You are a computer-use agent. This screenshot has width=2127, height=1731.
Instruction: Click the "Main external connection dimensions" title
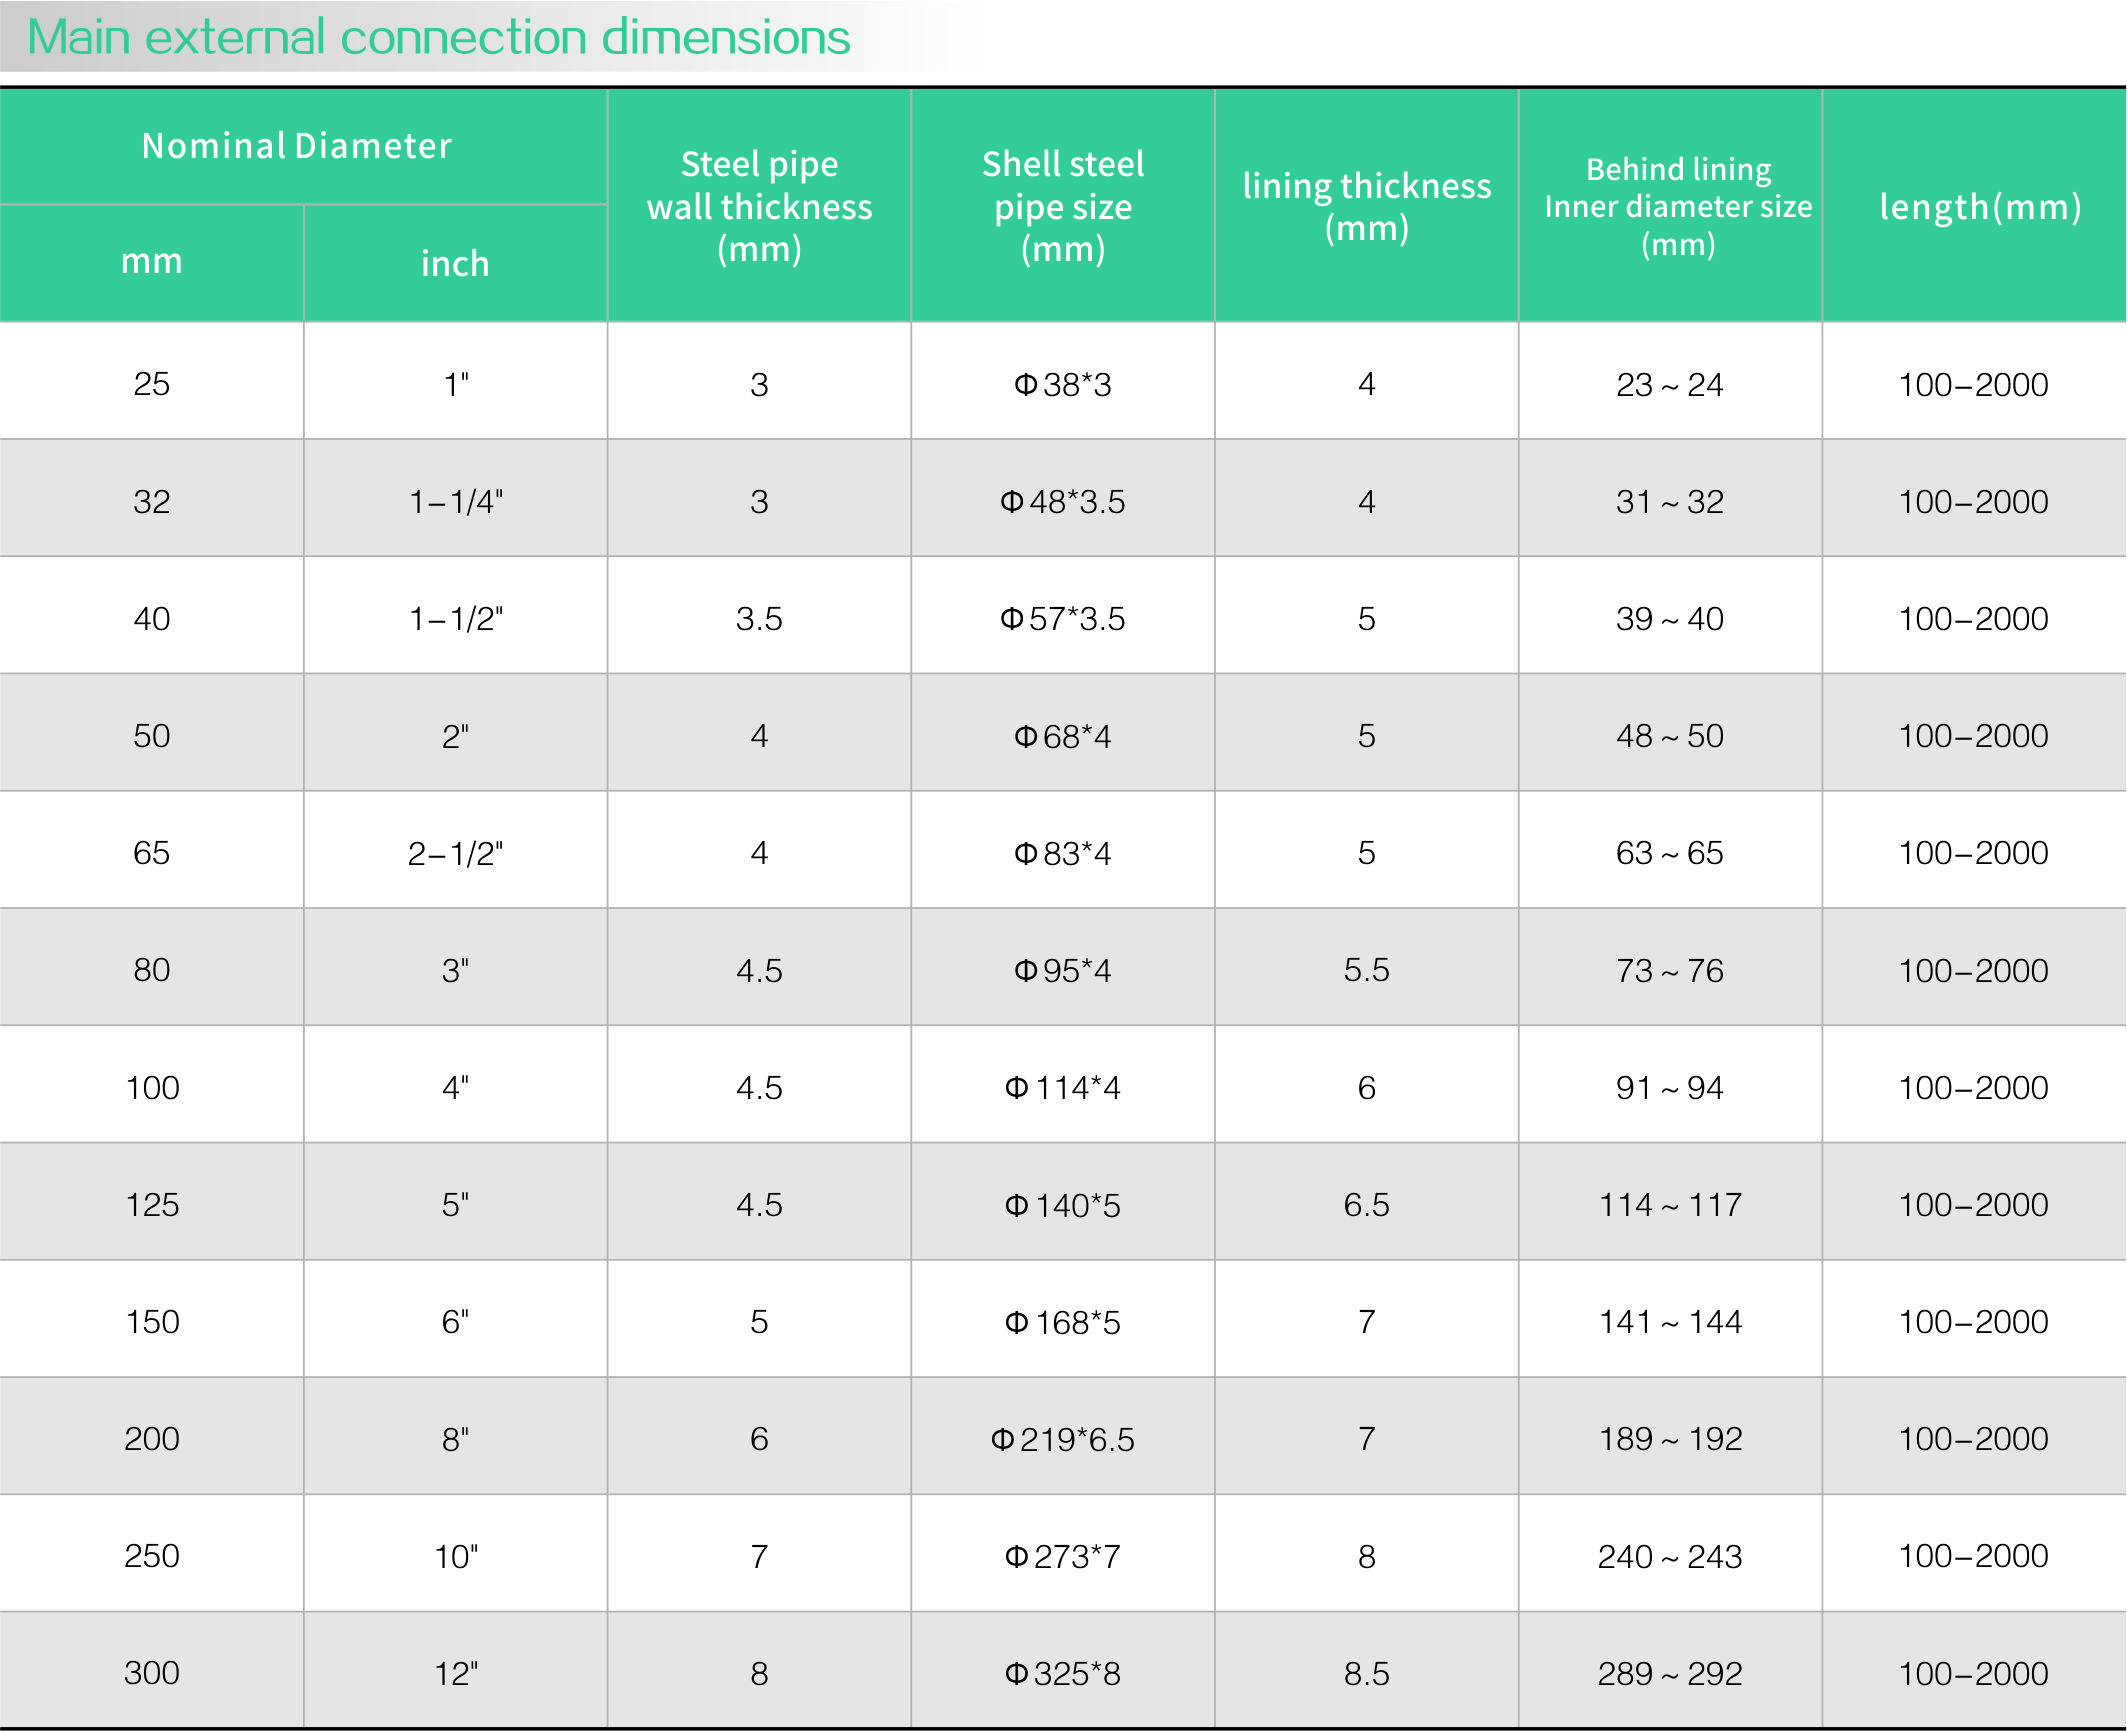coord(438,38)
